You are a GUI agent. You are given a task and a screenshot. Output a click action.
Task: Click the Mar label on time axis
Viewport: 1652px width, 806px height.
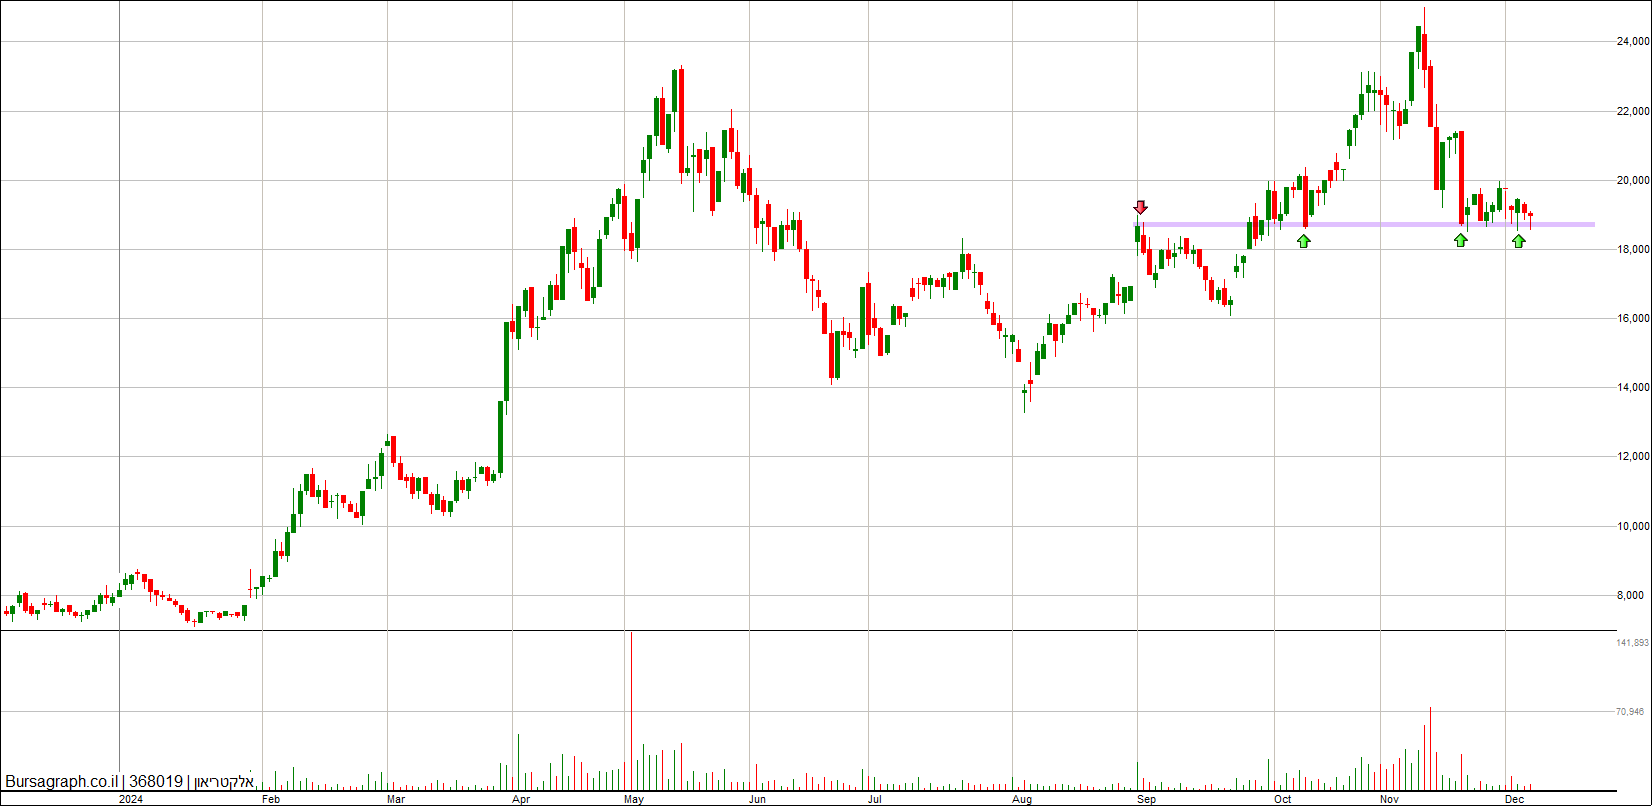pos(396,800)
